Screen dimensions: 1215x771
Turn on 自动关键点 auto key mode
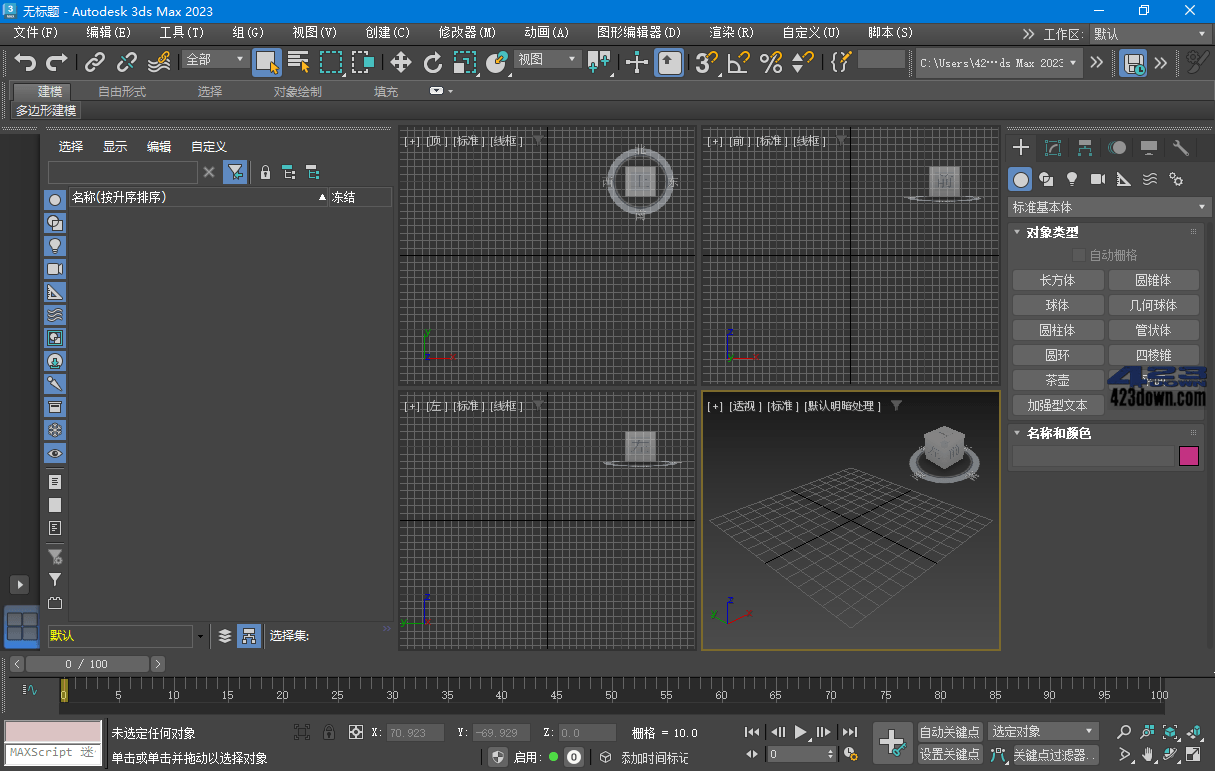click(948, 731)
